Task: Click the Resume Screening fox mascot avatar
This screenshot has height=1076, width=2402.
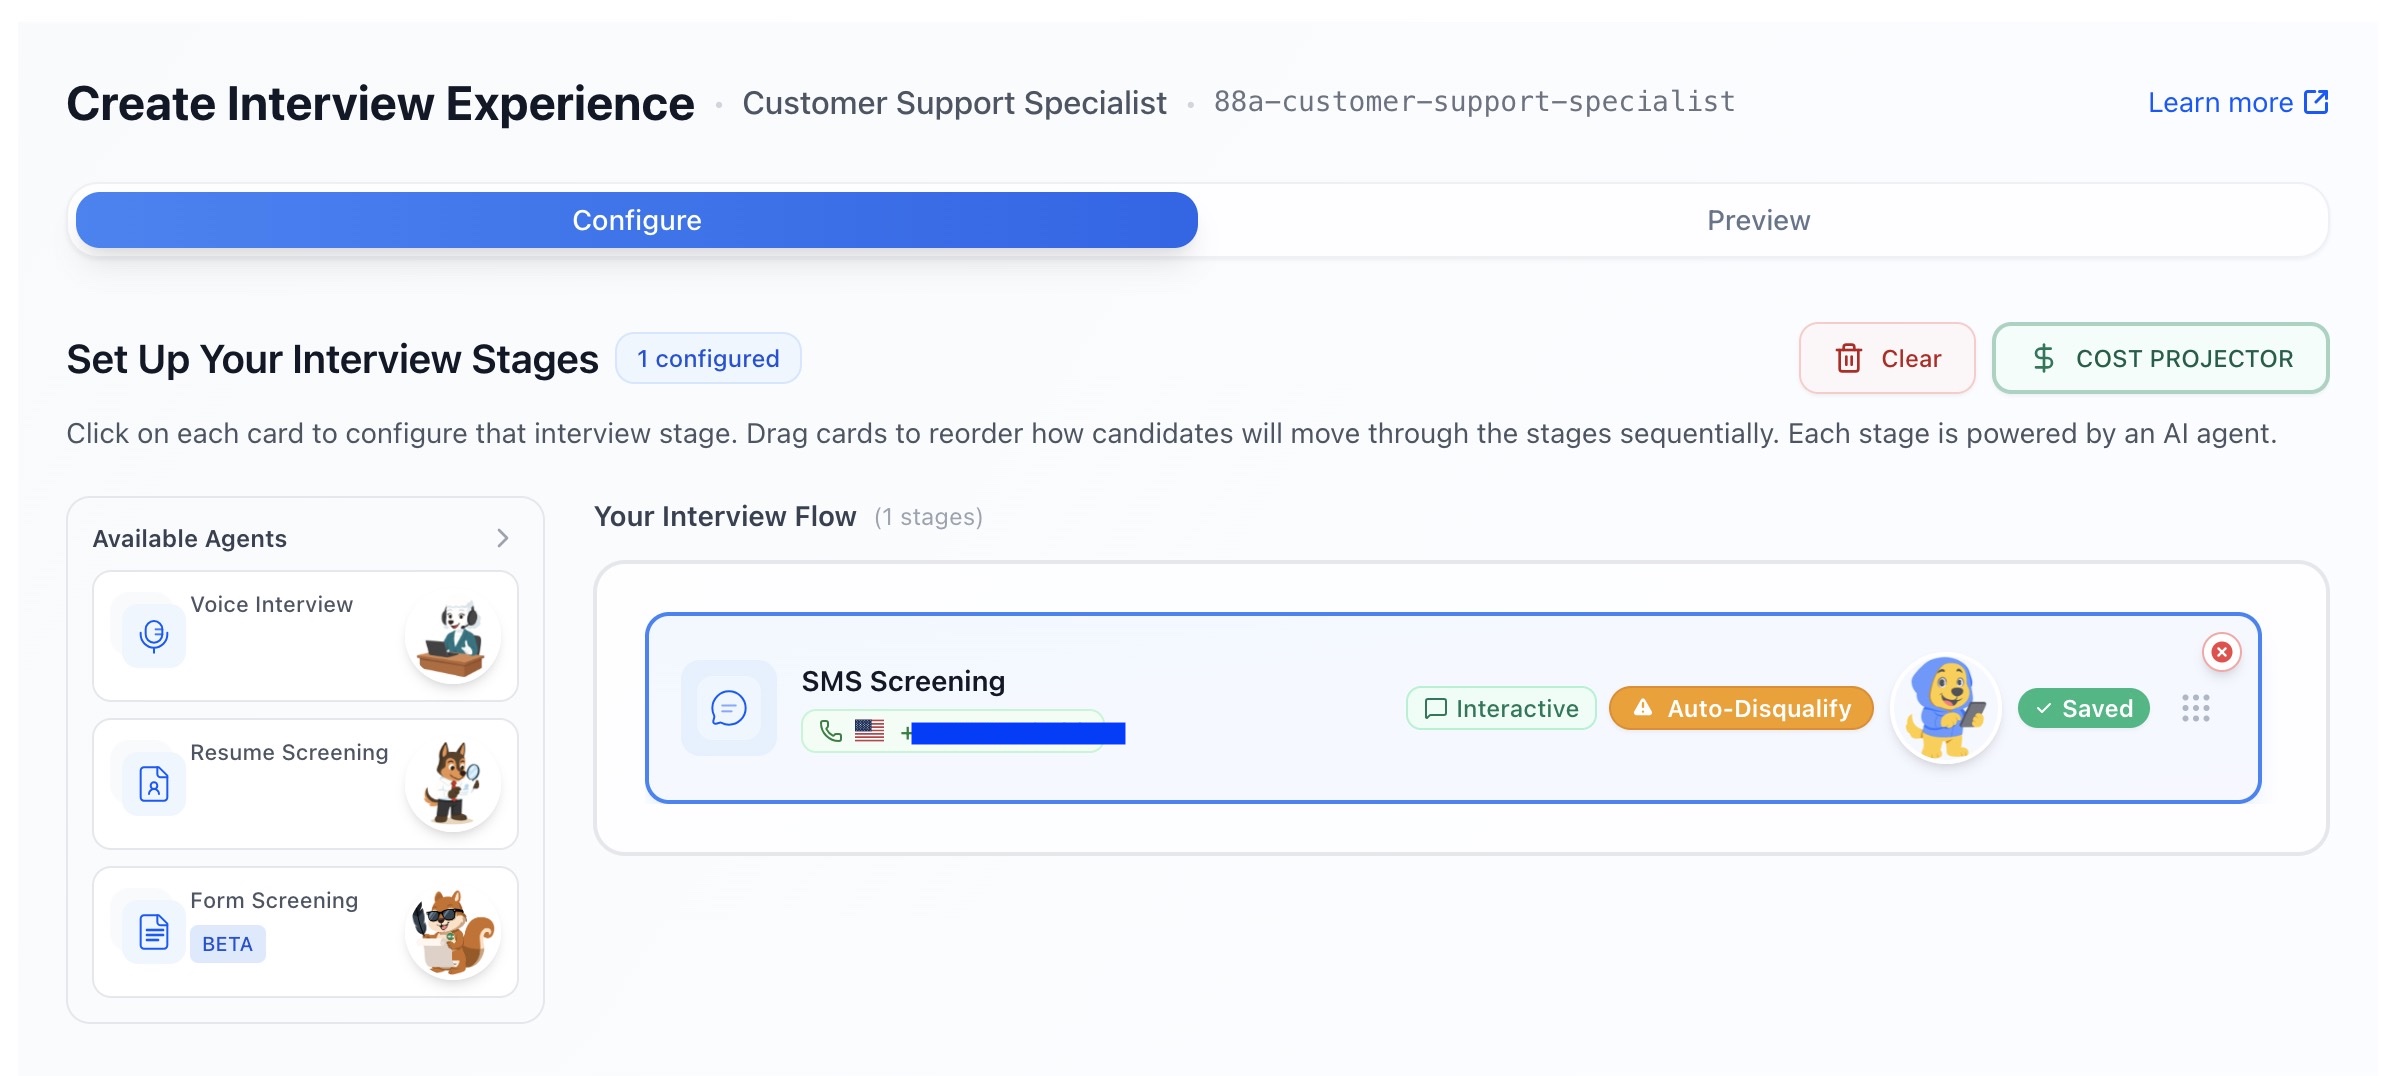Action: click(x=453, y=785)
